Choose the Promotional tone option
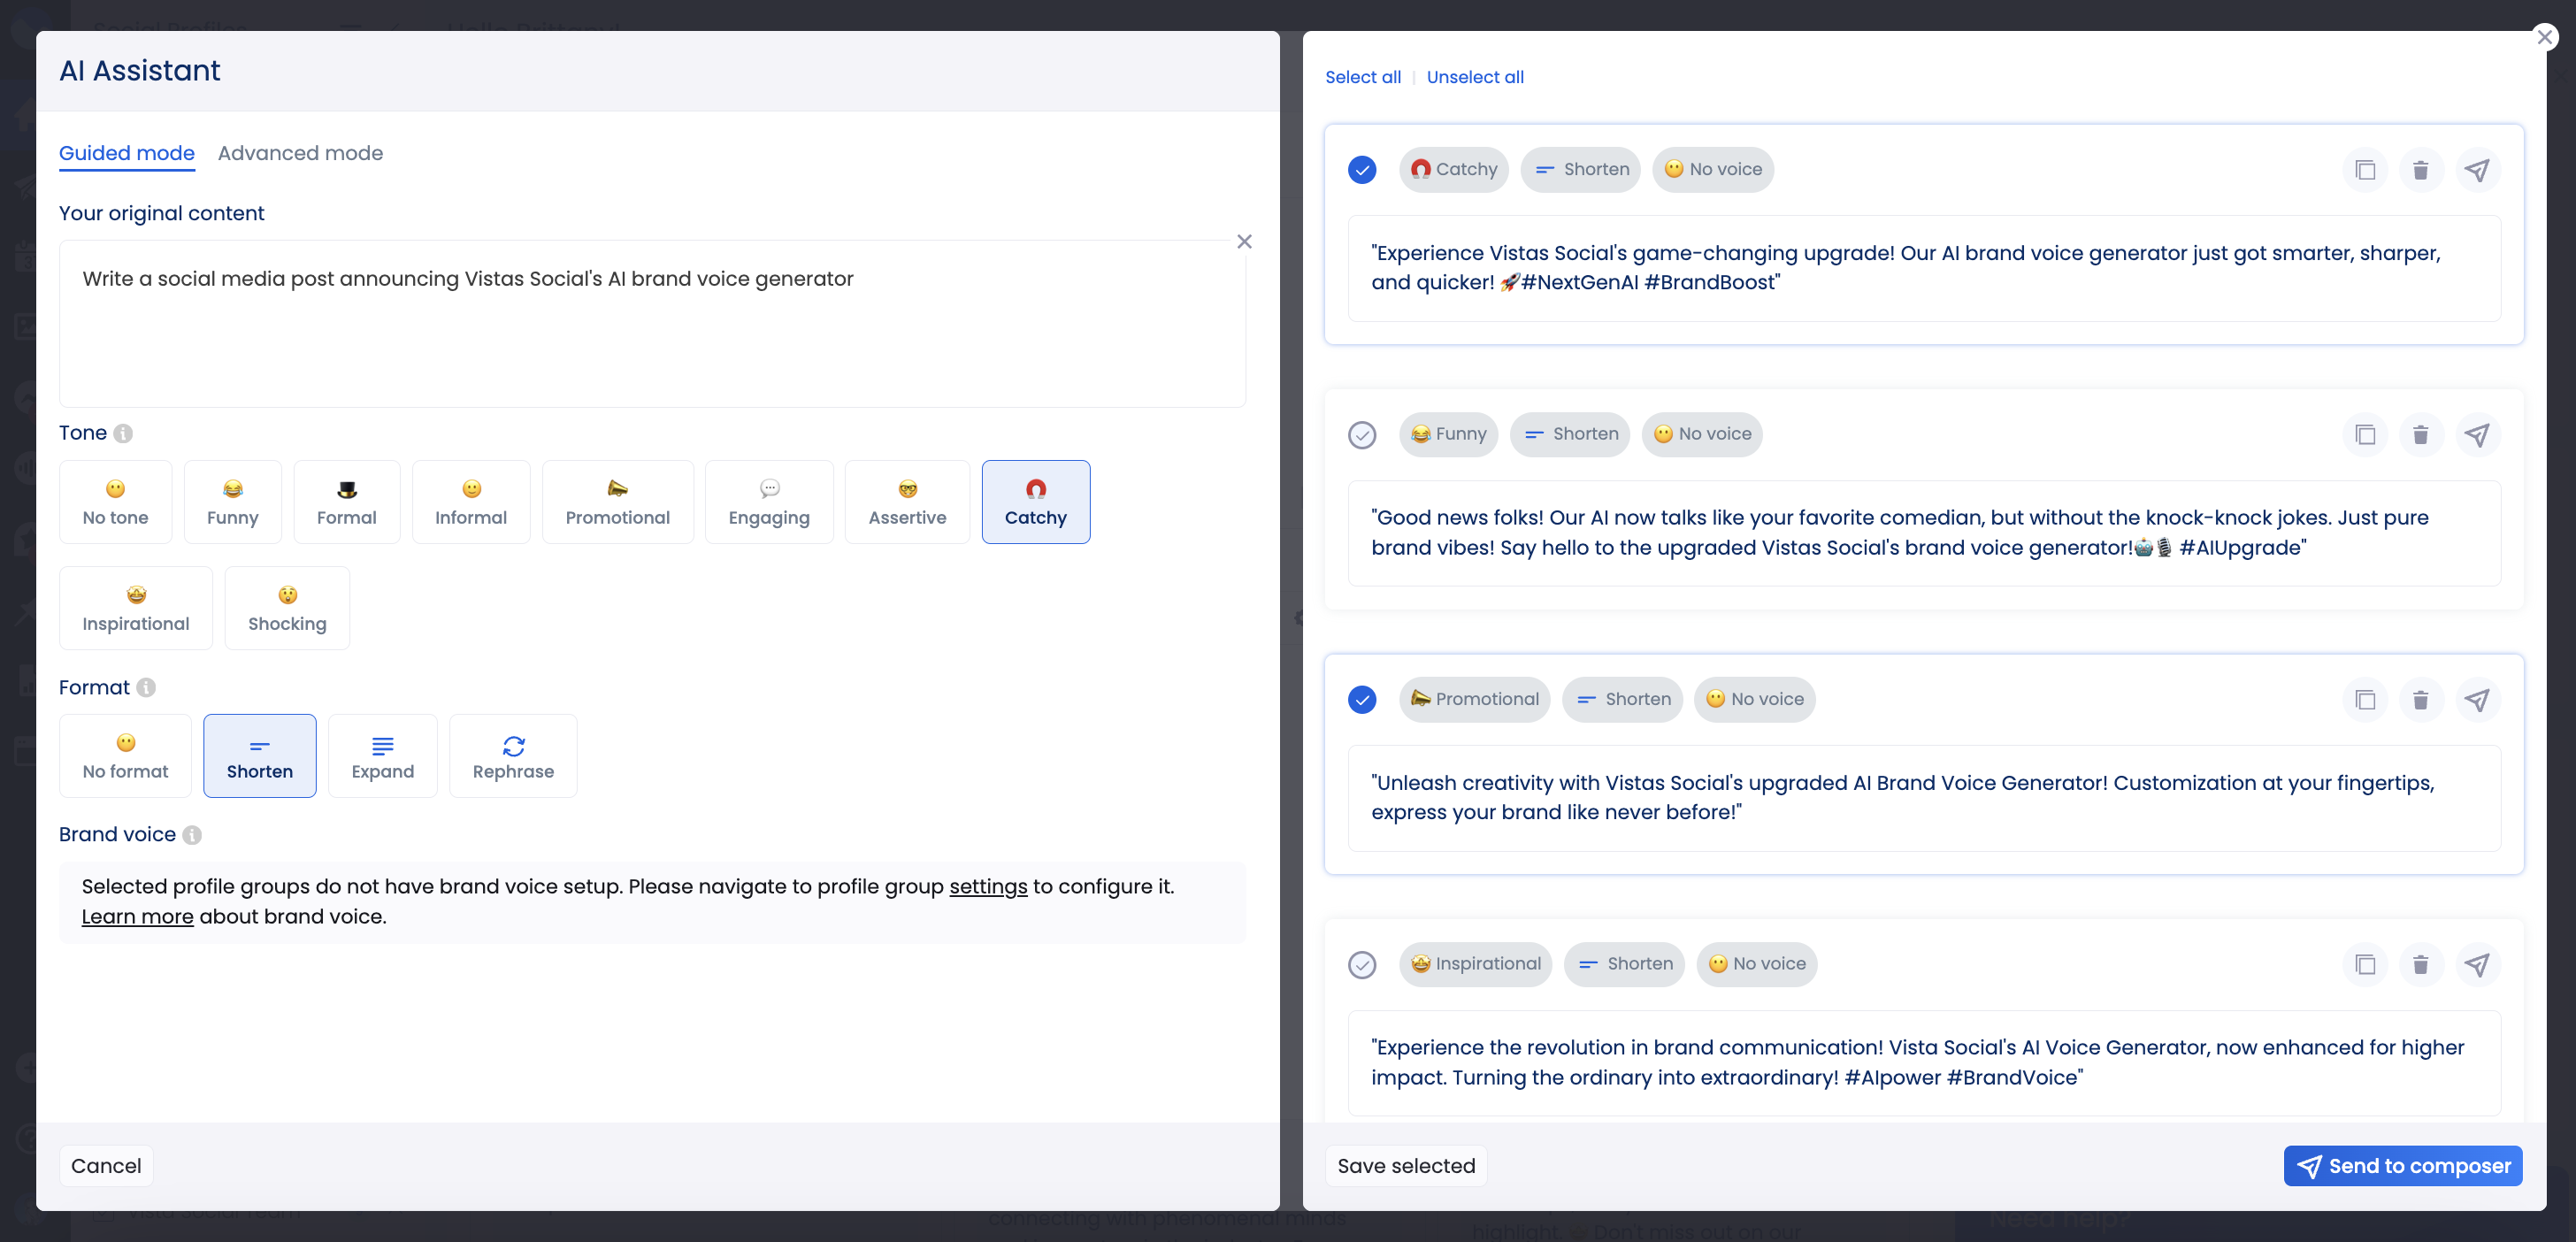The height and width of the screenshot is (1242, 2576). [617, 502]
